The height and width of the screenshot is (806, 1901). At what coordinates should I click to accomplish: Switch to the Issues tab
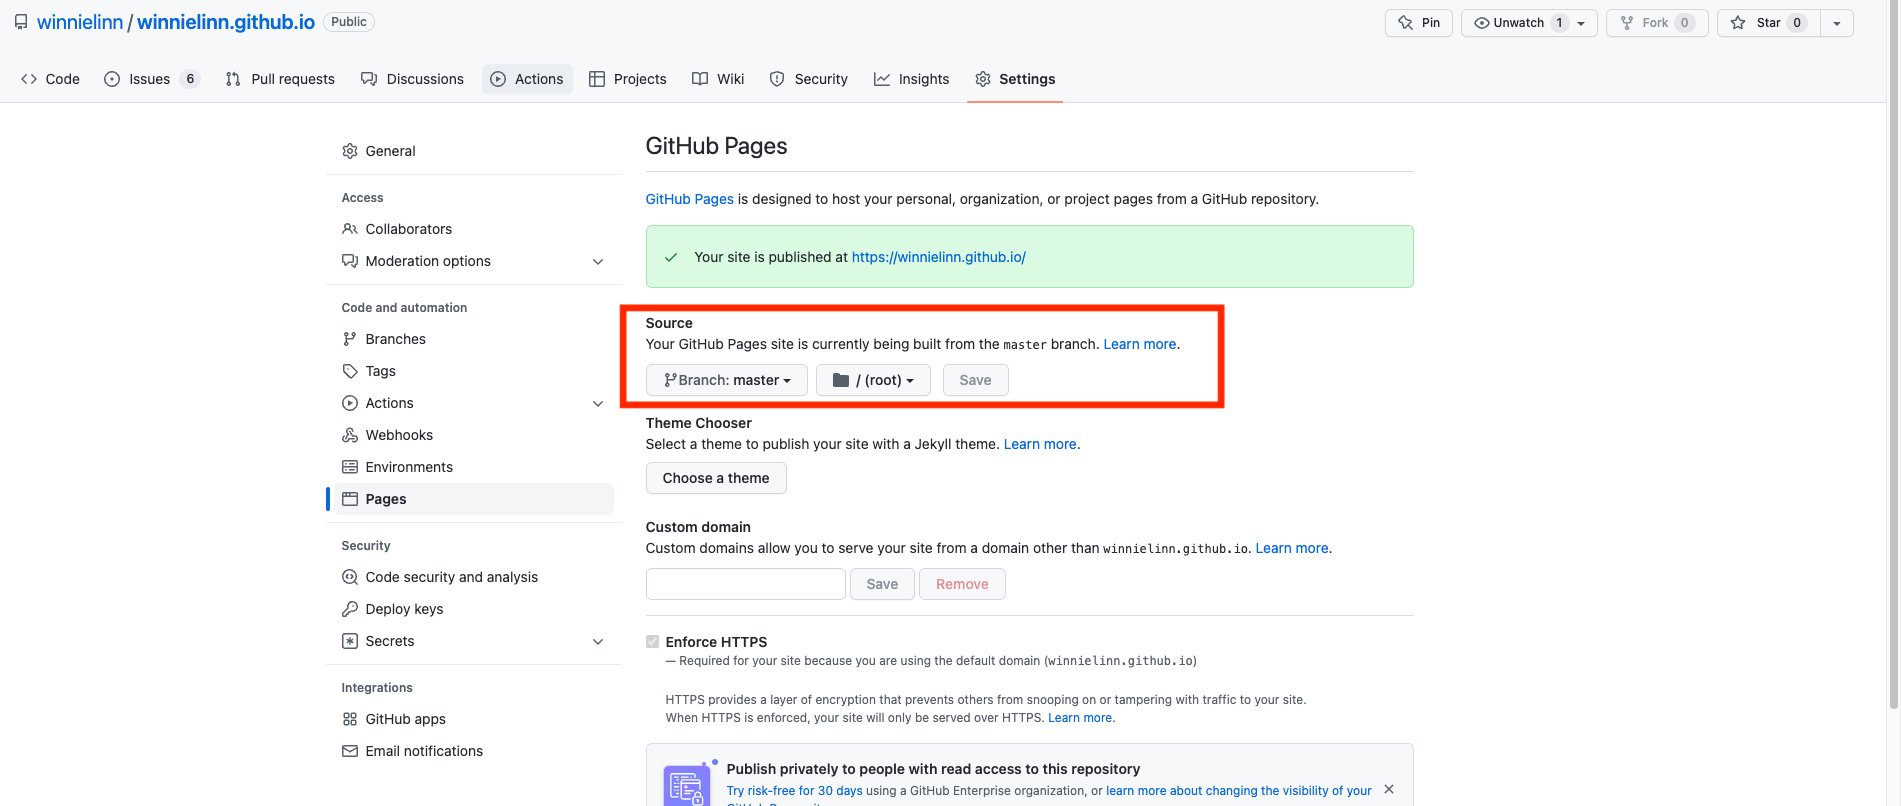pos(151,79)
